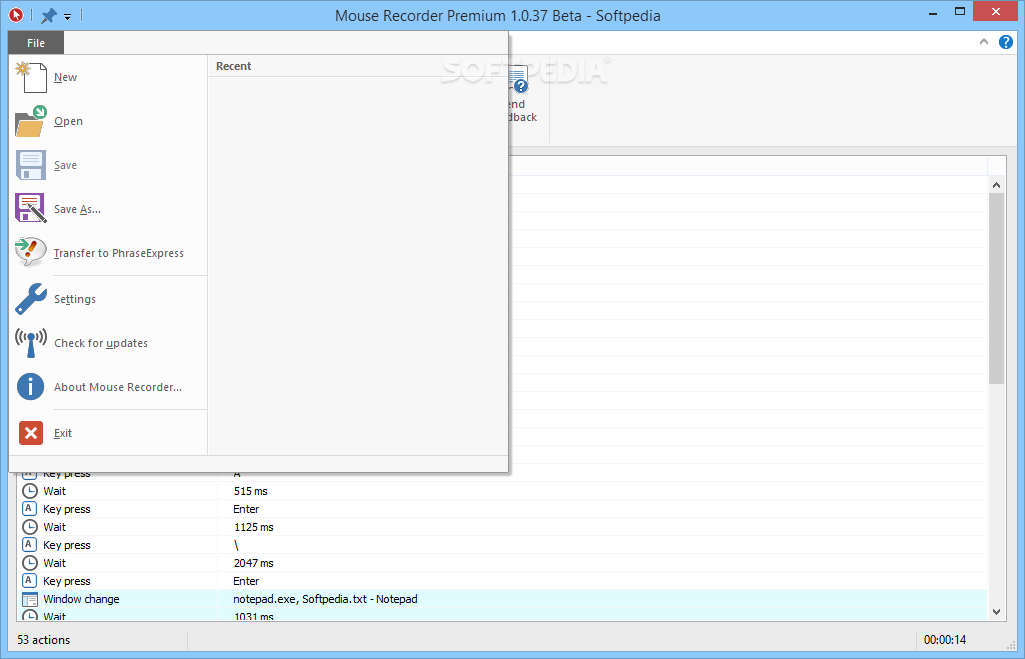
Task: Click Key press icon on backslash row
Action: coord(29,544)
